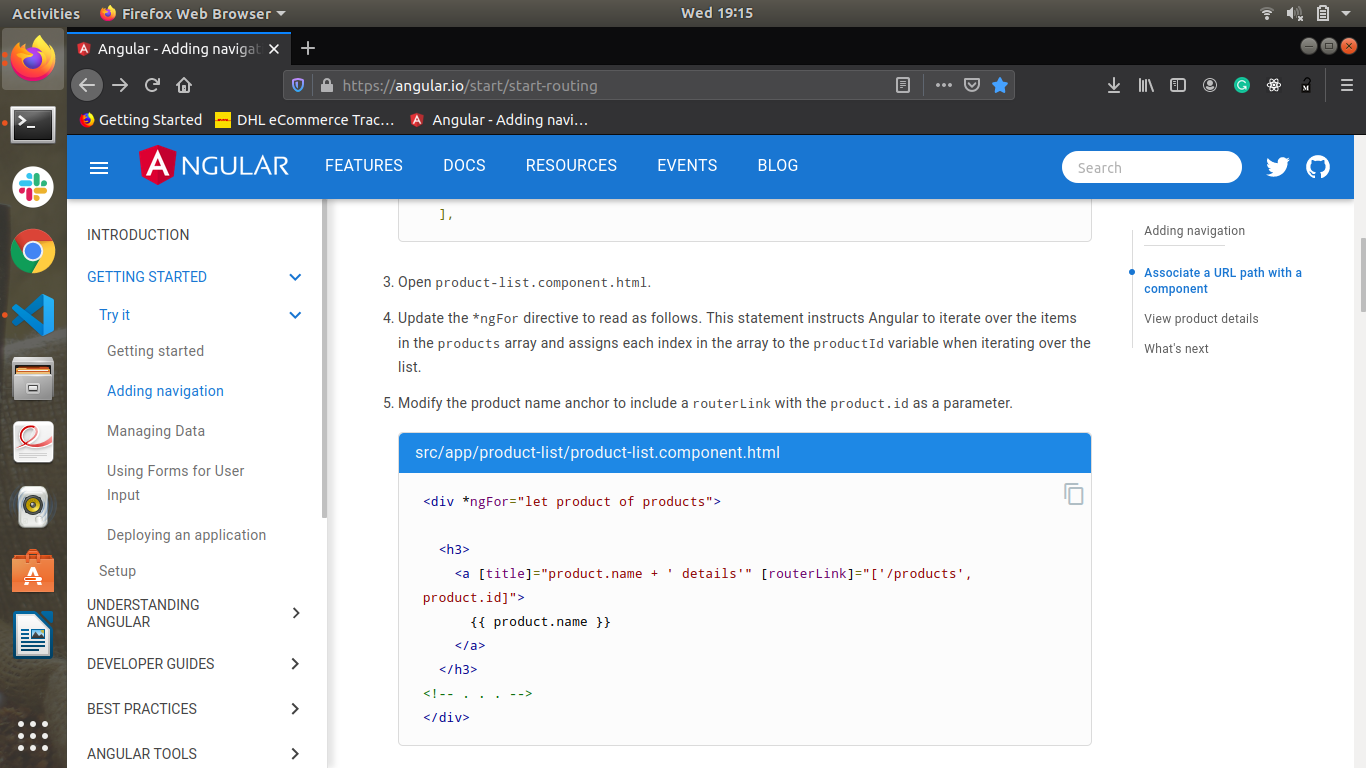
Task: Go to the Angular logo home page
Action: coord(214,166)
